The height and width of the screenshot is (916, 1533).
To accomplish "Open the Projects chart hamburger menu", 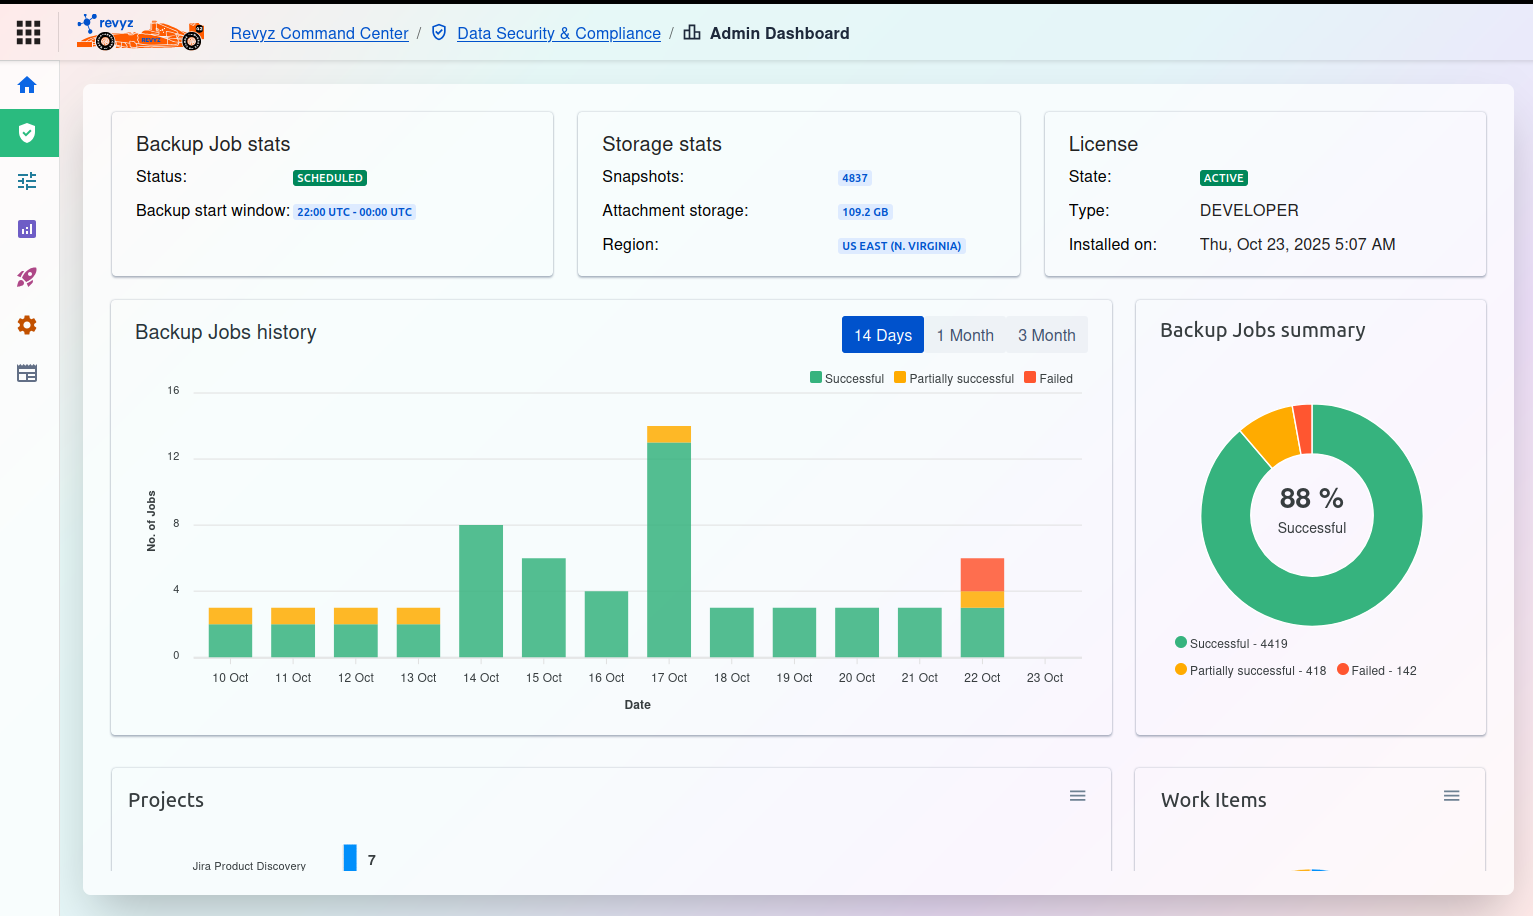I will [1077, 796].
